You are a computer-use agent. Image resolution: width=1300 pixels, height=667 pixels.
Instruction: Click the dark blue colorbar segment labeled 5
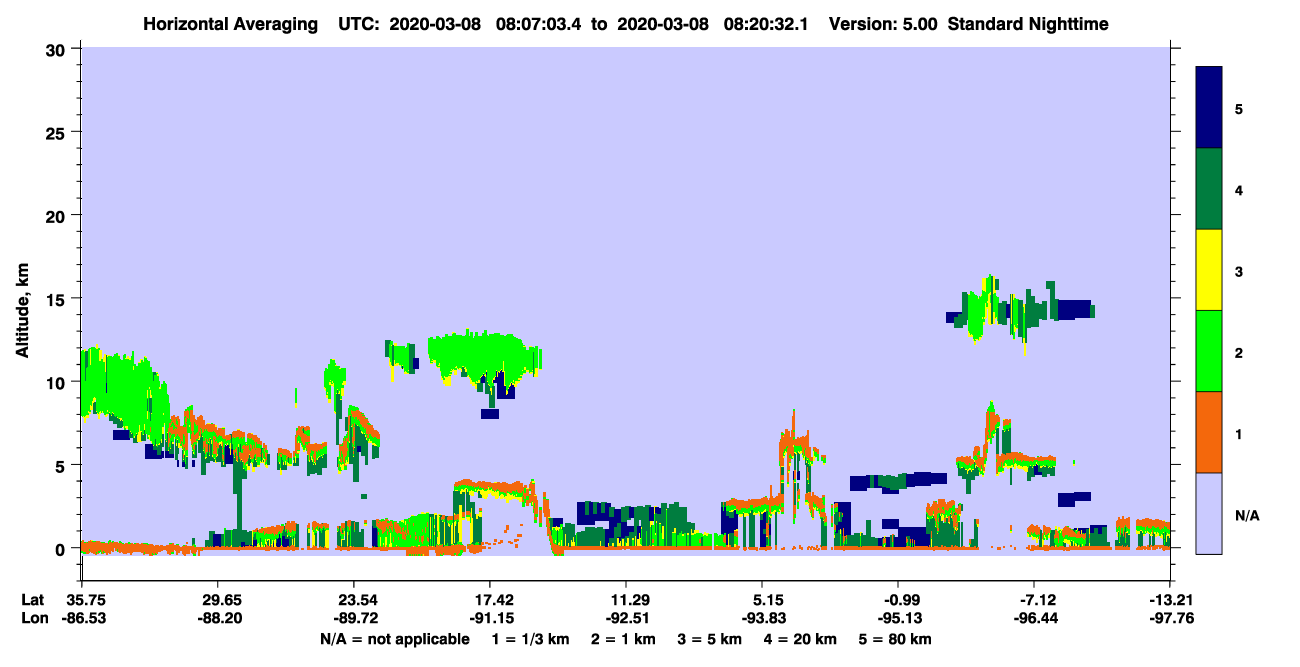[1209, 108]
